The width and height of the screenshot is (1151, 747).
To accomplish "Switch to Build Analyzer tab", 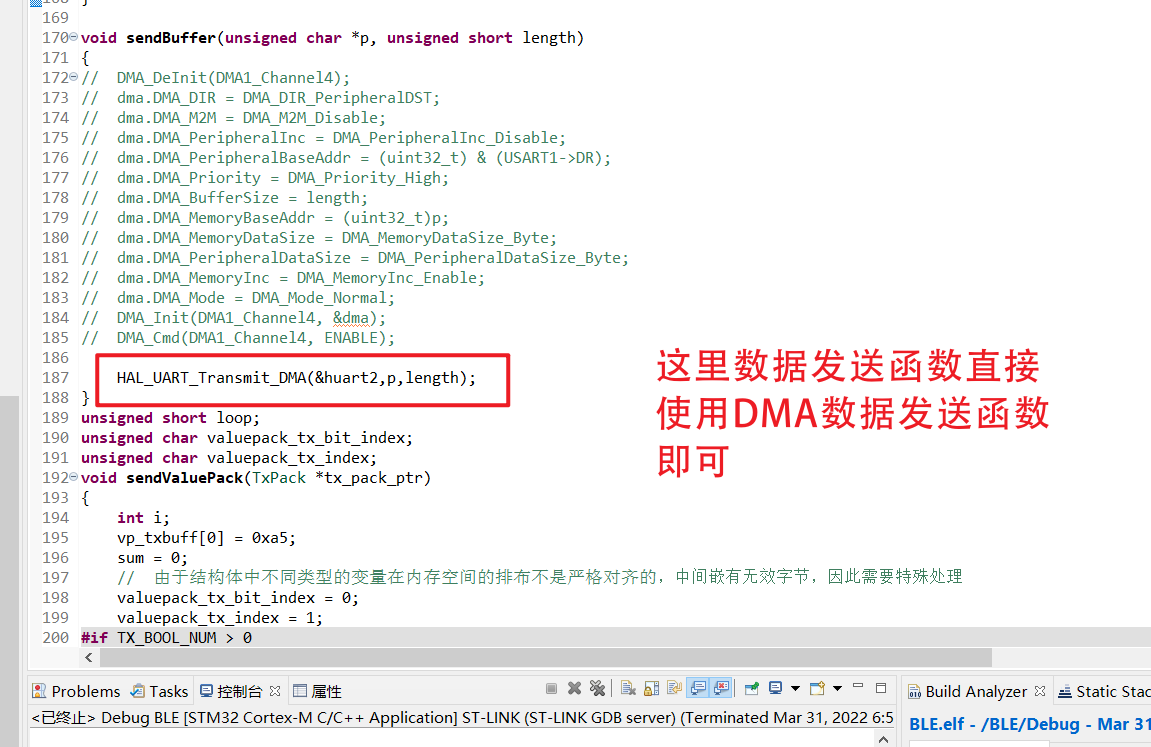I will click(967, 691).
